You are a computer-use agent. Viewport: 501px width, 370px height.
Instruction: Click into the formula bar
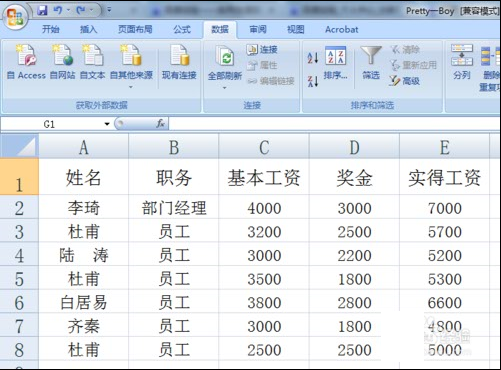pos(334,124)
